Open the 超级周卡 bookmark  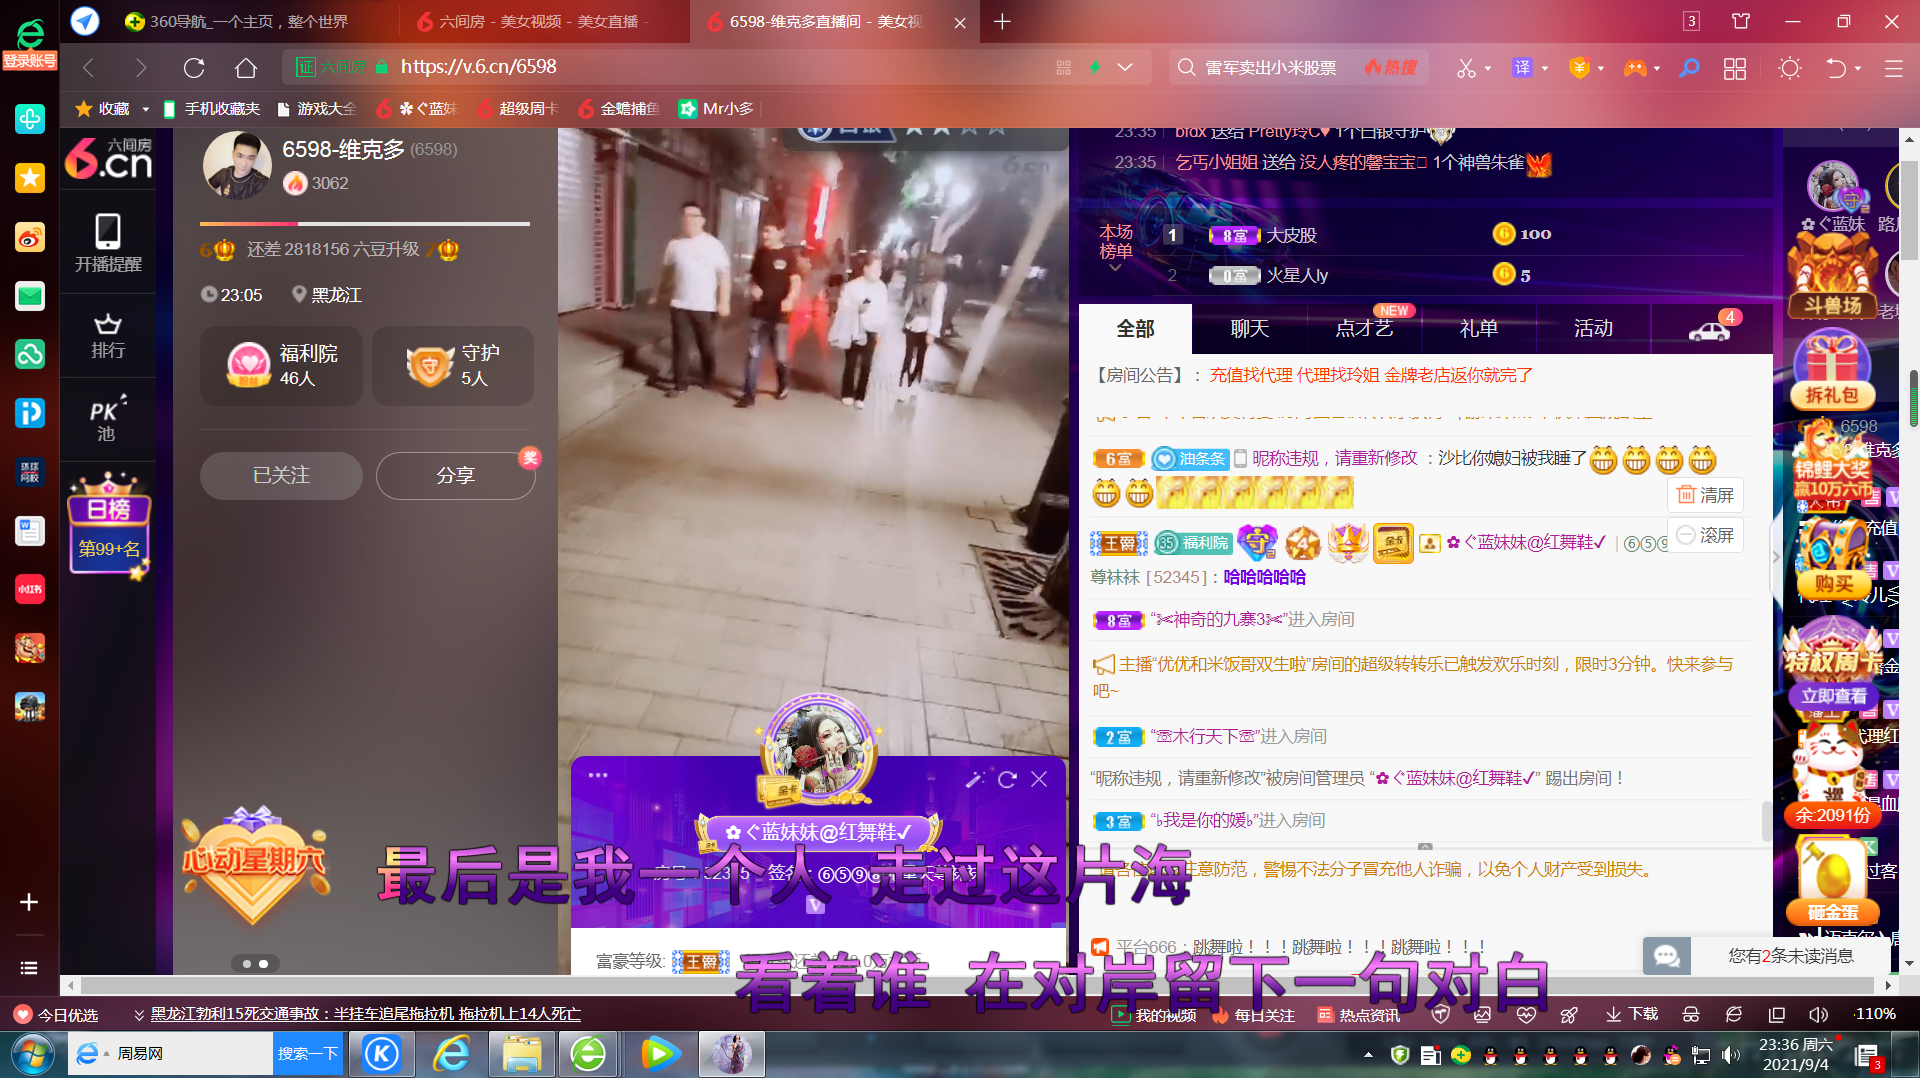518,109
